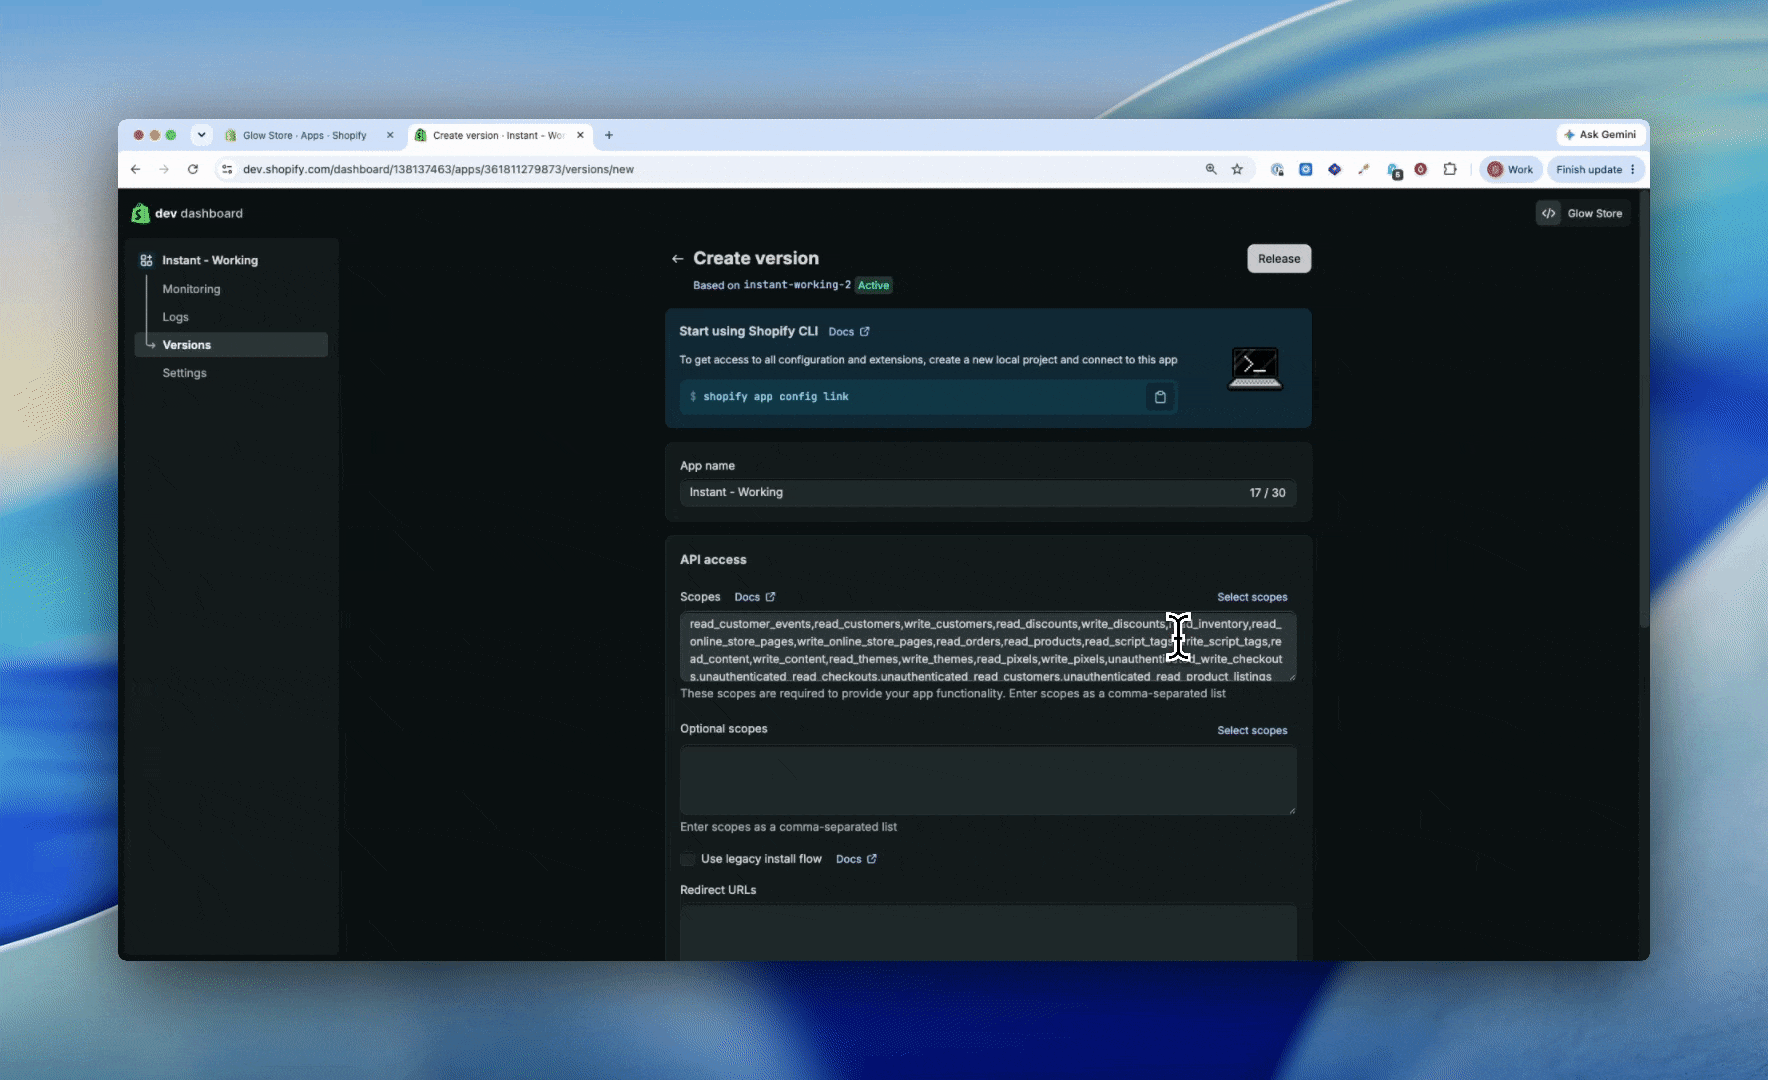Close the Create version tab
The width and height of the screenshot is (1768, 1080).
coord(580,135)
